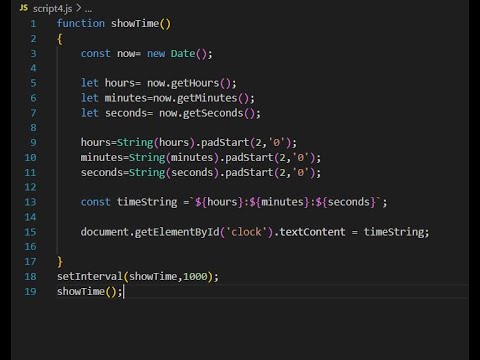Click line number 17 in gutter
Image resolution: width=480 pixels, height=360 pixels.
coord(30,262)
